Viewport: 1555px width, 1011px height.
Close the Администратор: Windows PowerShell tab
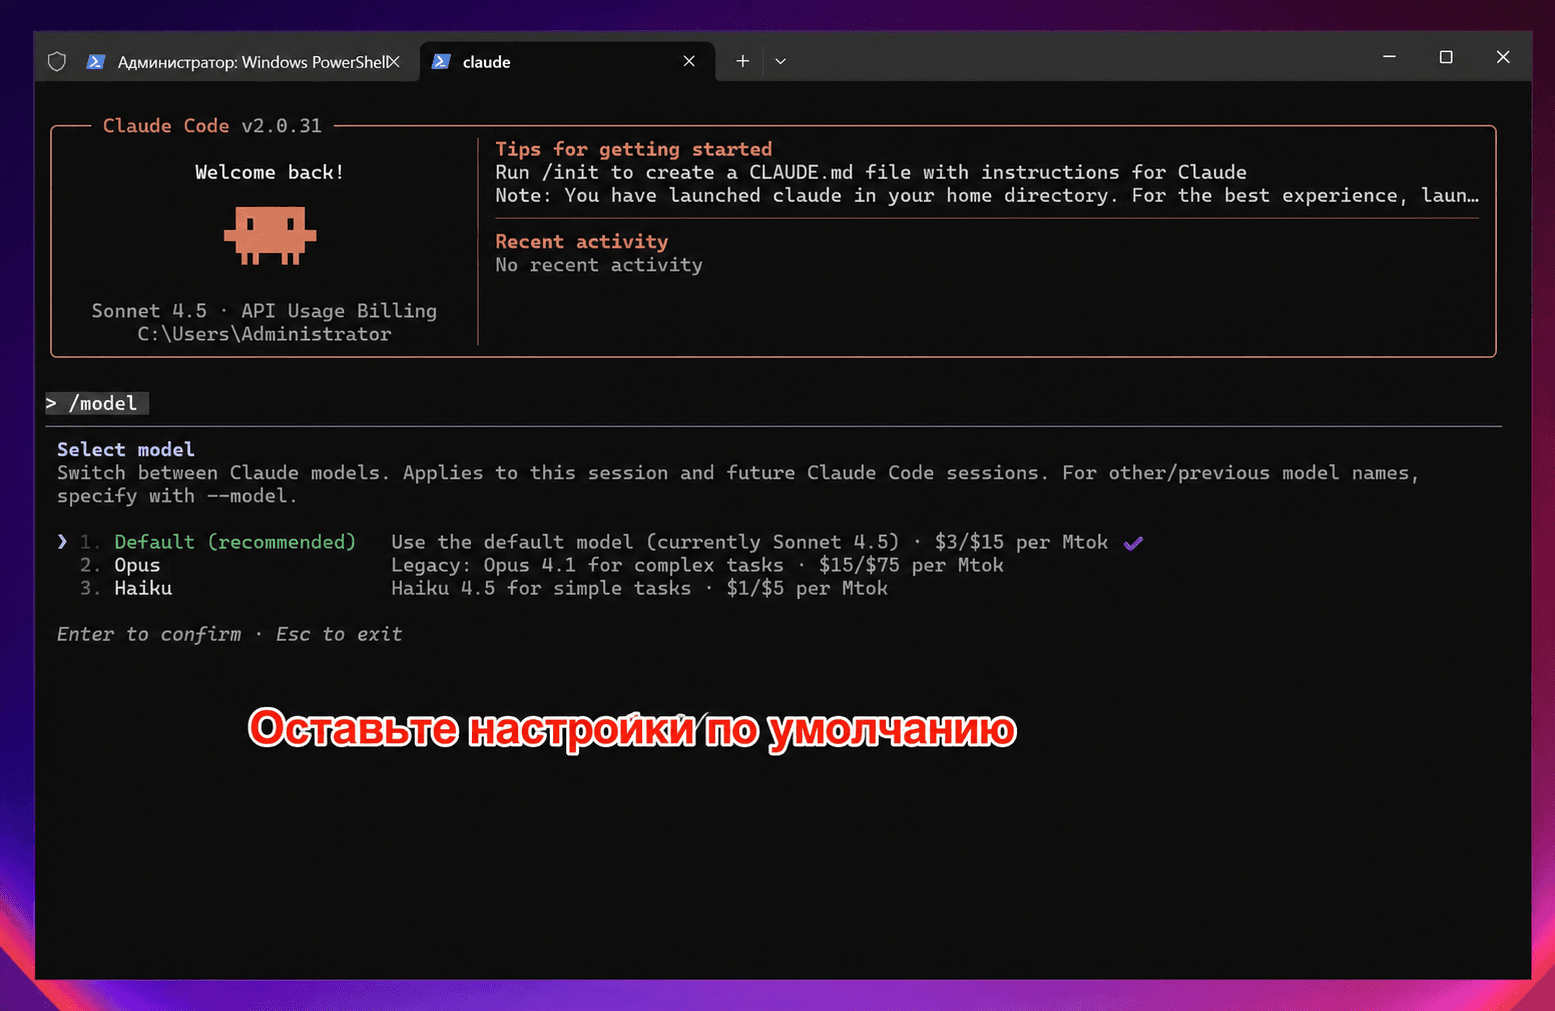(394, 62)
